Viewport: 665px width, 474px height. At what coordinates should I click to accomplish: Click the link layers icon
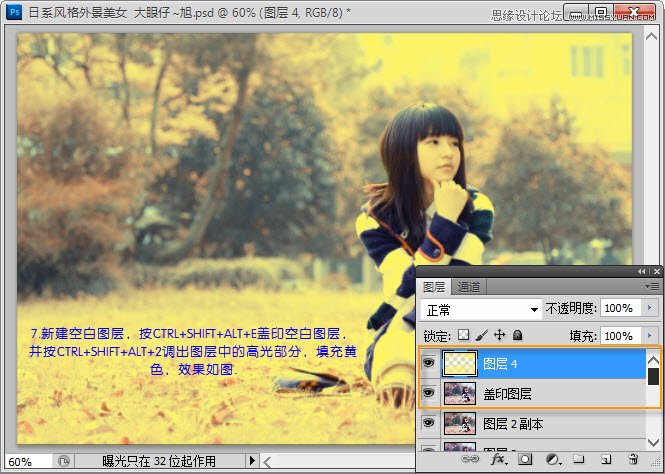click(470, 459)
